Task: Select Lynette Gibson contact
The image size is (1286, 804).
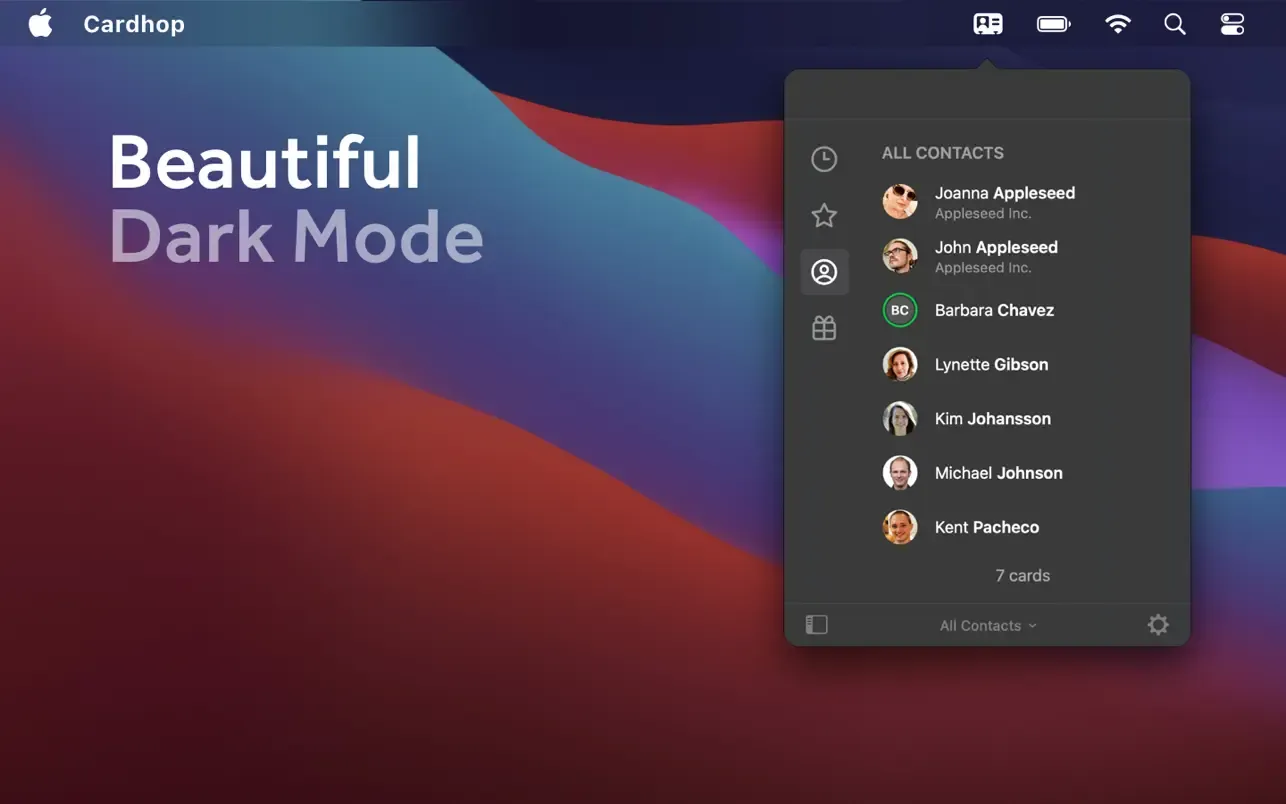Action: coord(1022,364)
